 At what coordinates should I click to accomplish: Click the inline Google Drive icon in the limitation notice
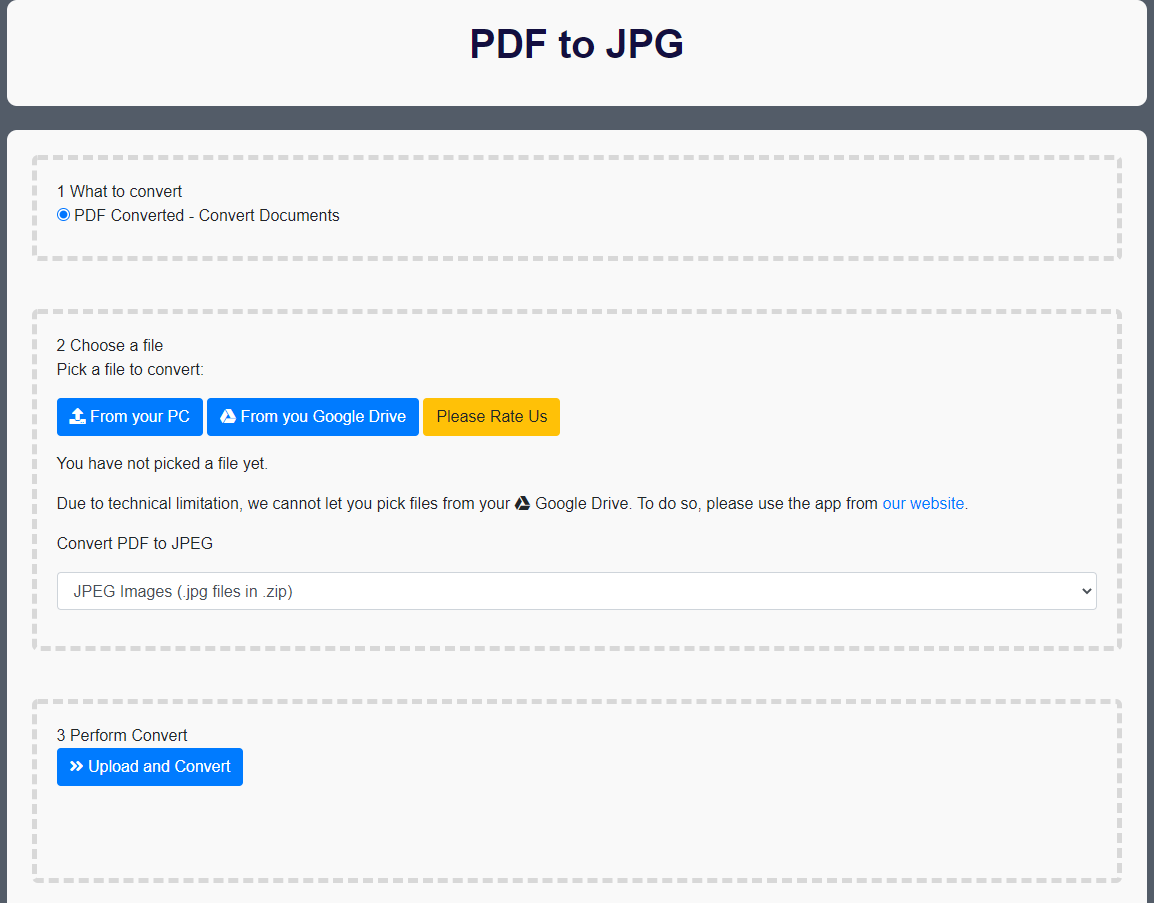(522, 504)
